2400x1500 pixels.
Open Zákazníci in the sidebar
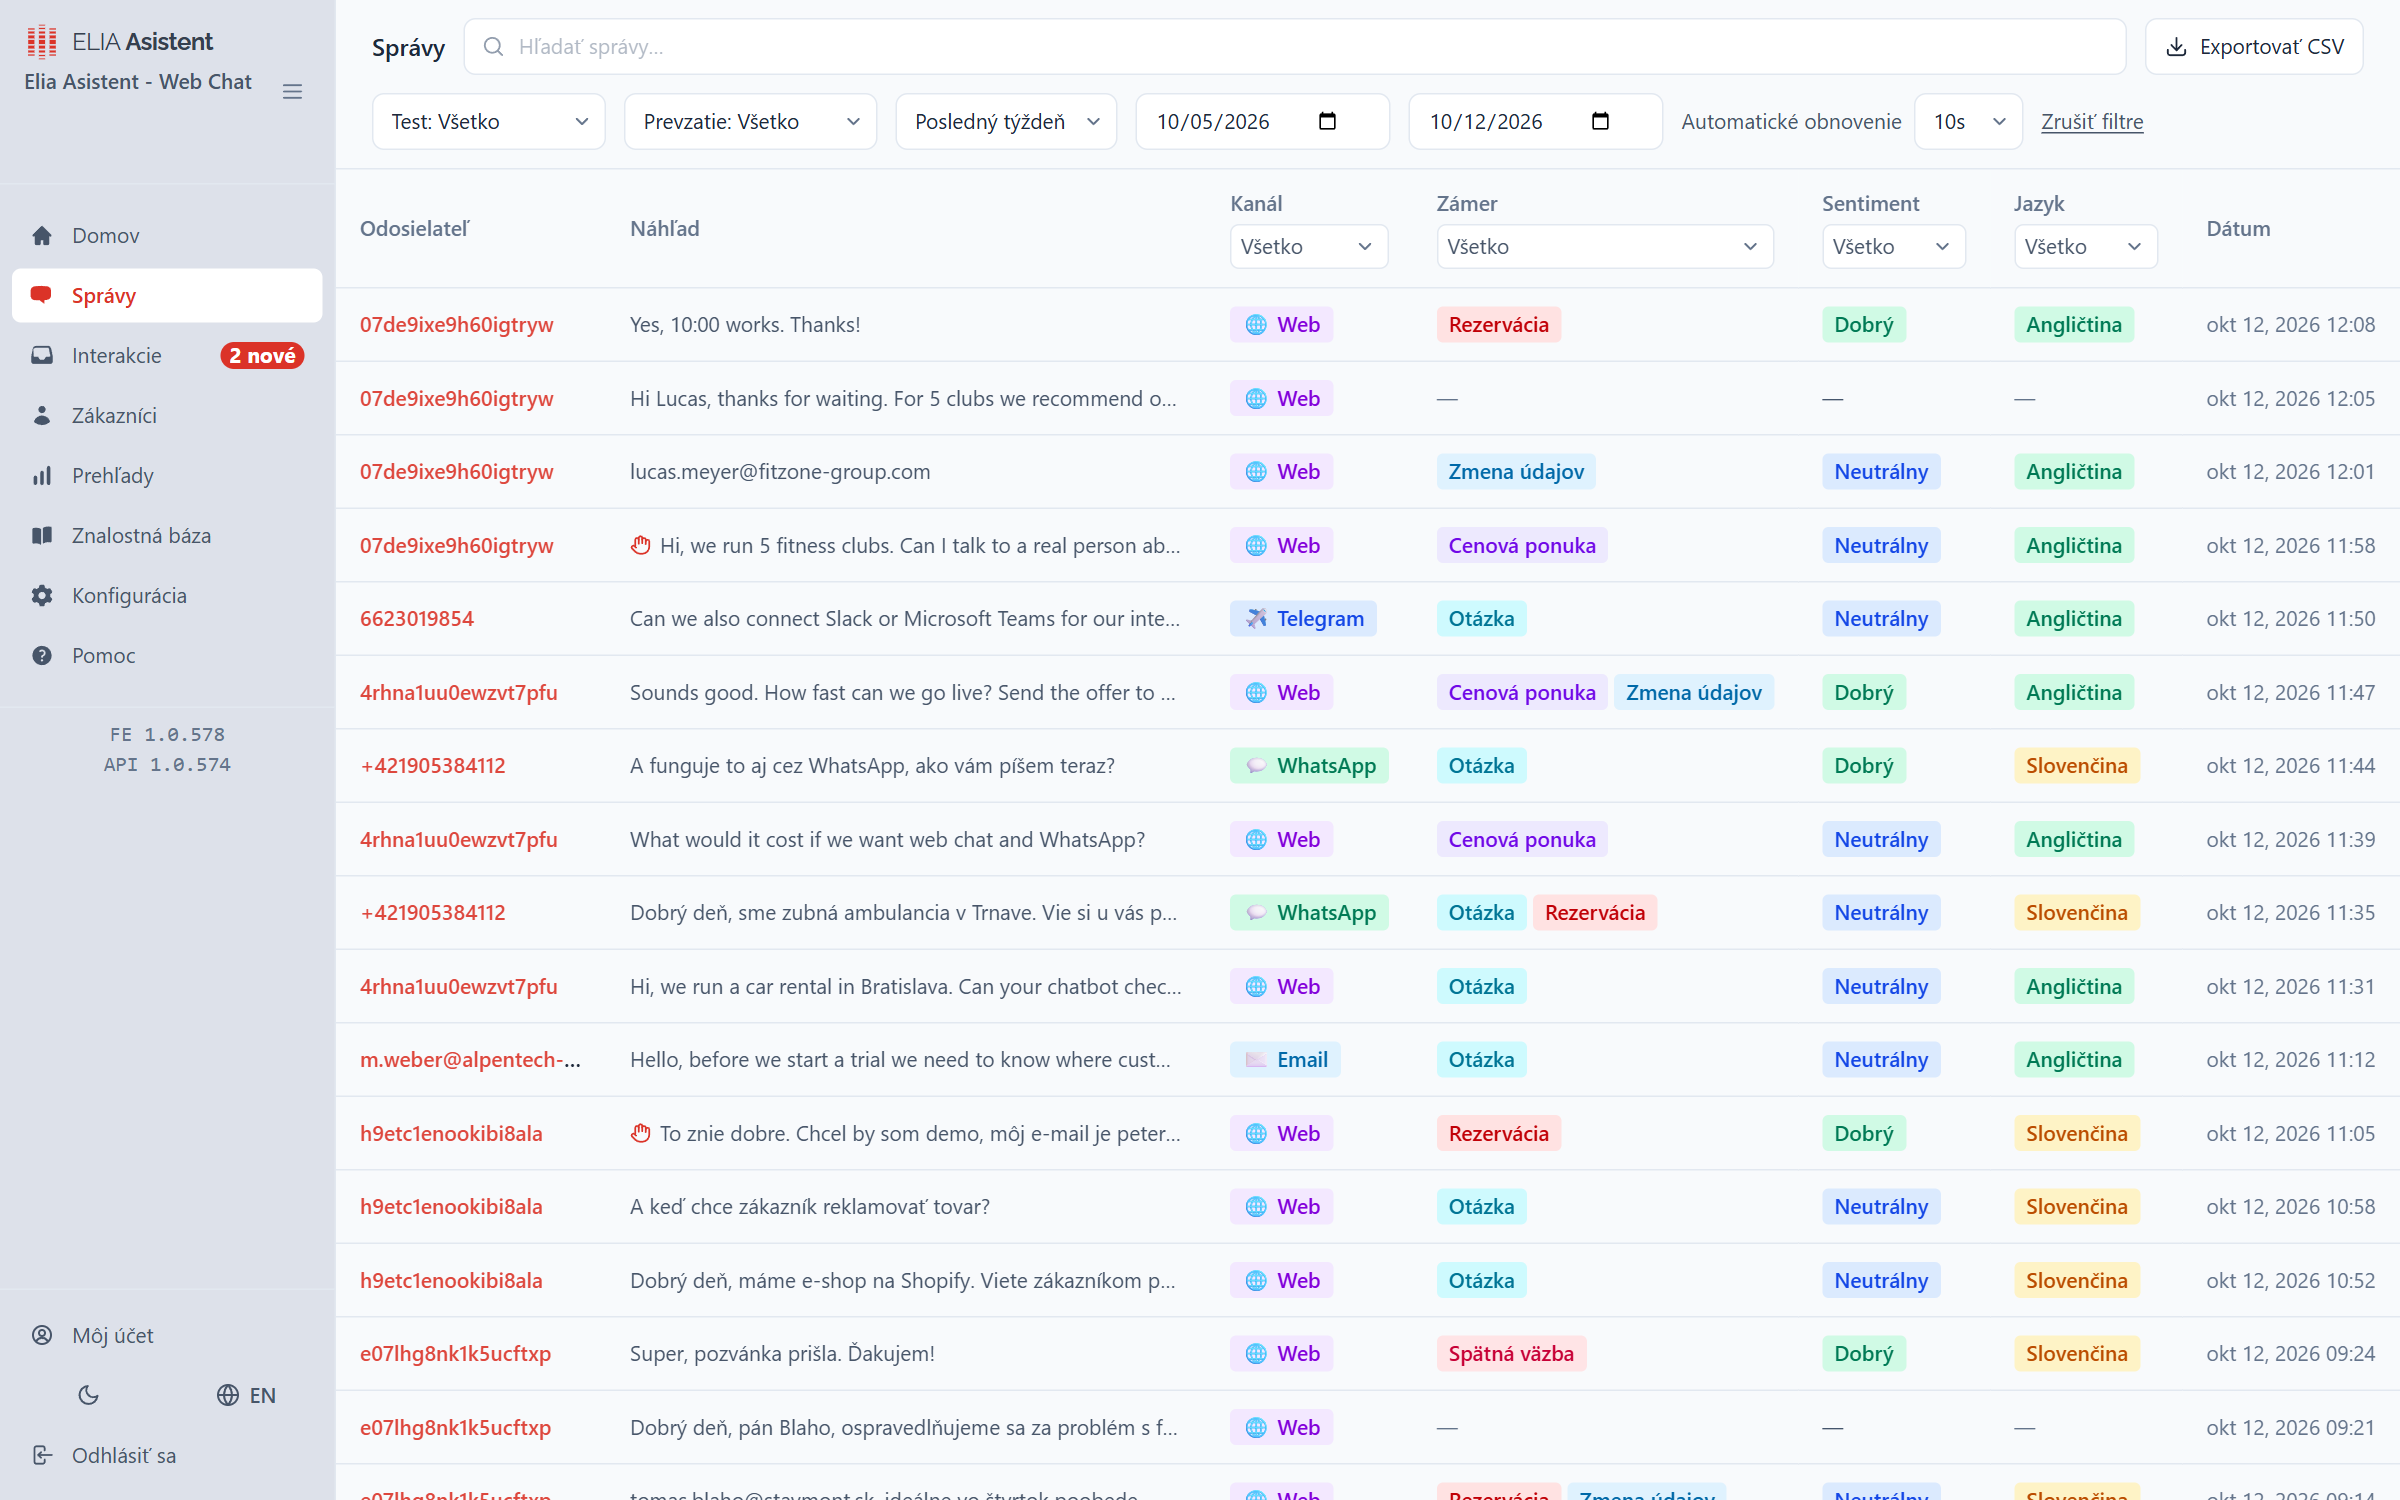(x=167, y=416)
